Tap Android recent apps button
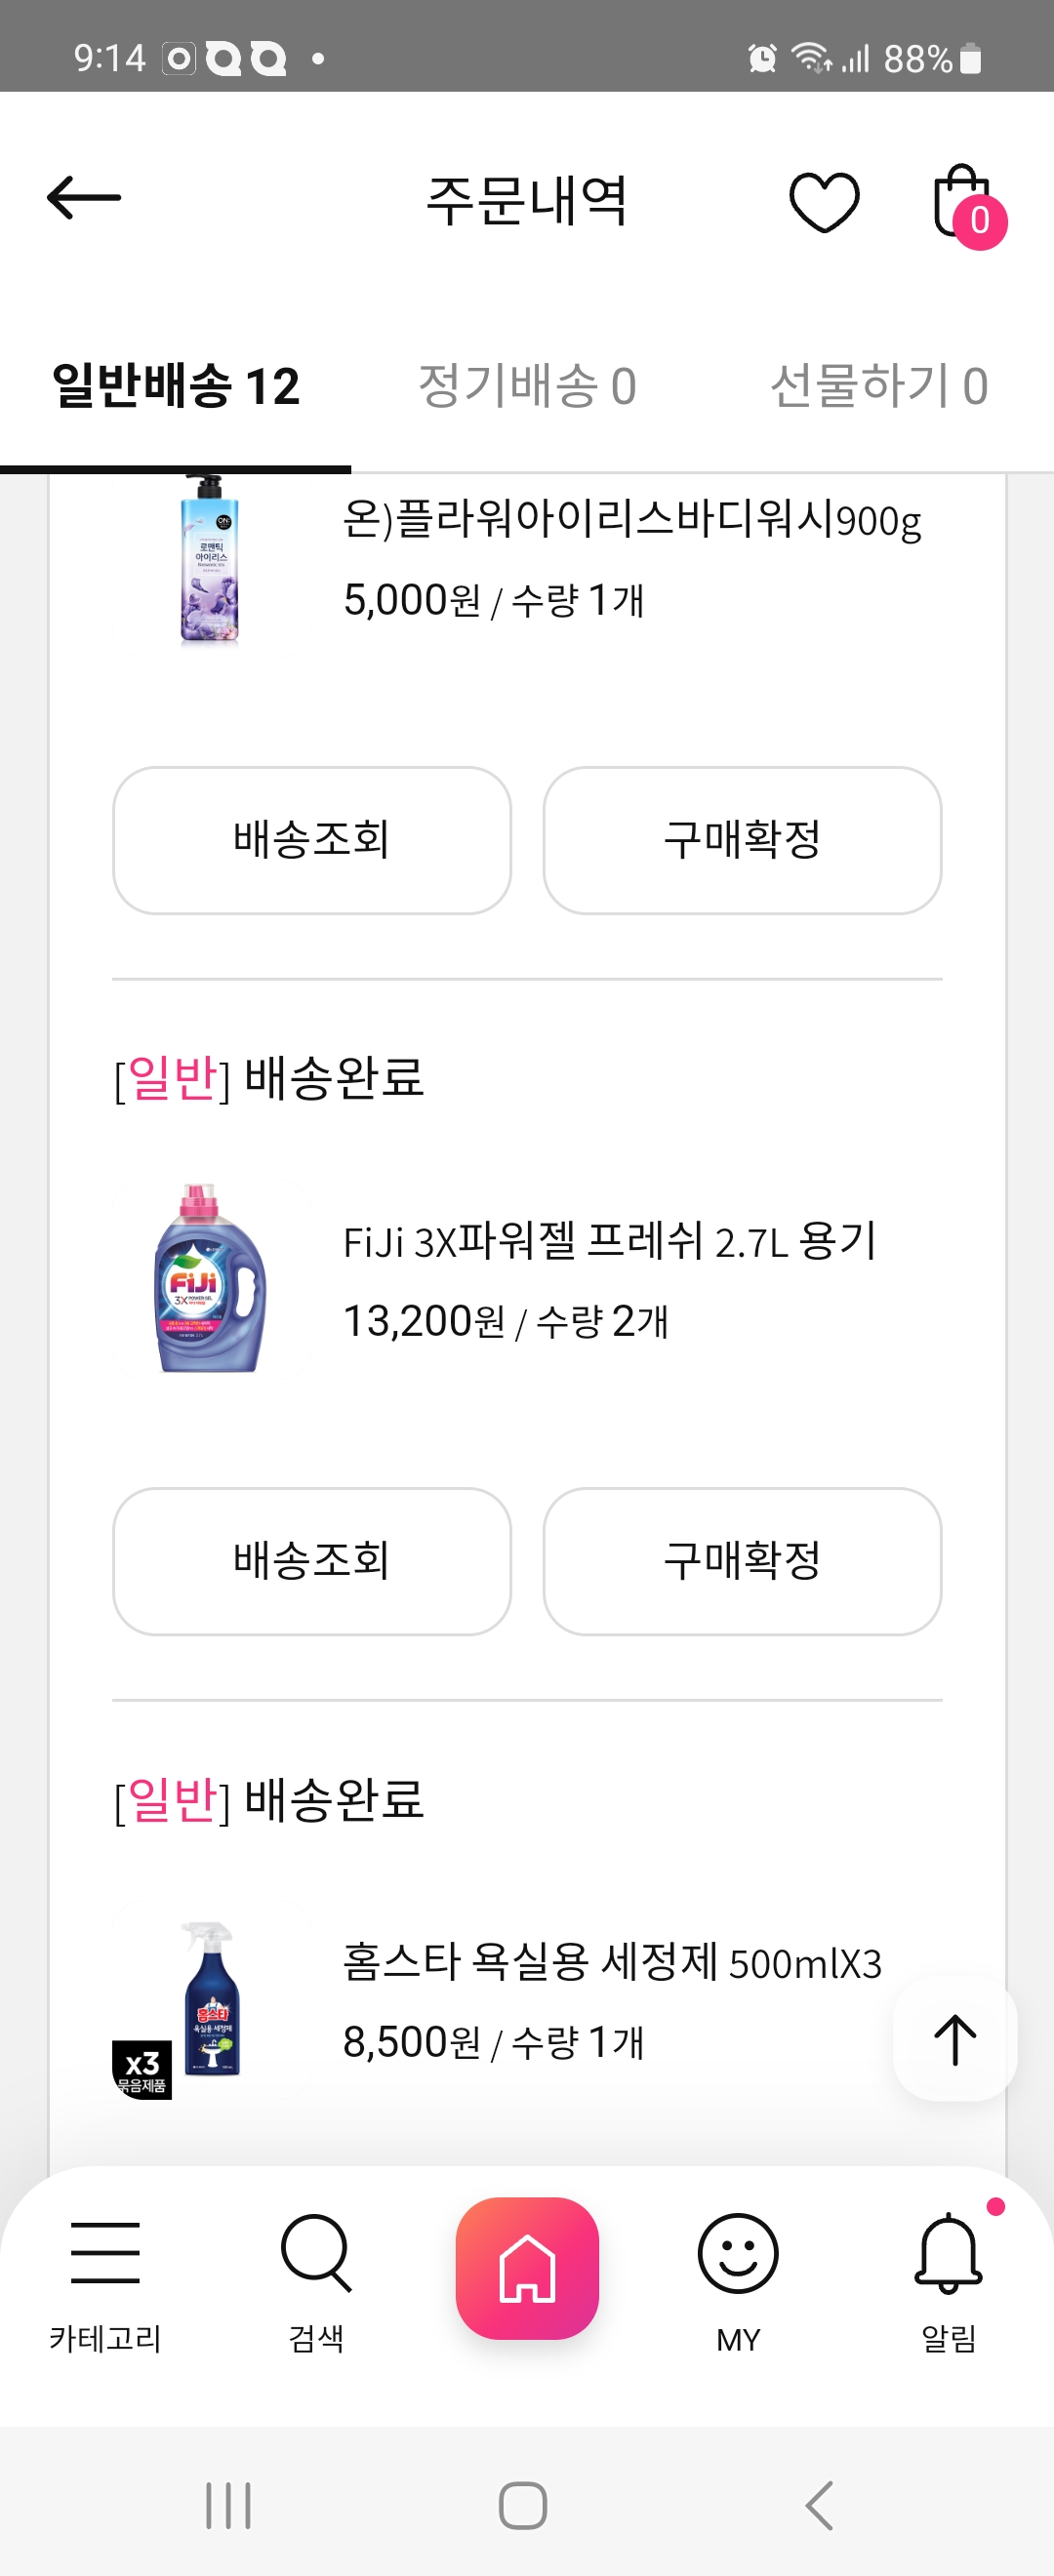This screenshot has height=2576, width=1054. pyautogui.click(x=228, y=2506)
